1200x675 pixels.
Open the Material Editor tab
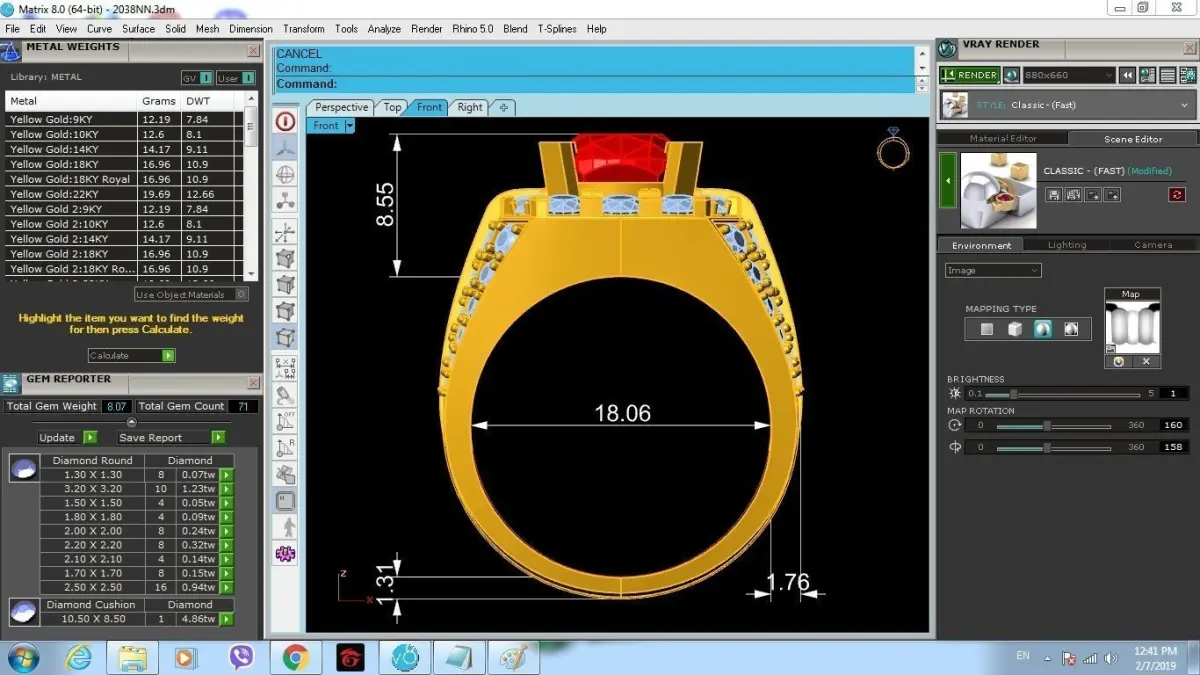(x=1003, y=139)
